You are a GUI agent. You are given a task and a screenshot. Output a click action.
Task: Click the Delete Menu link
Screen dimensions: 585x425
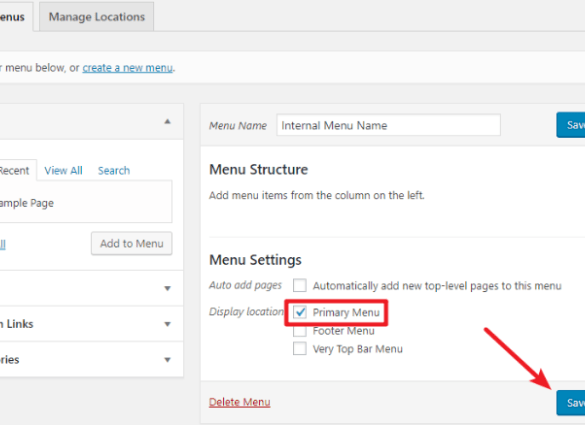pos(240,402)
